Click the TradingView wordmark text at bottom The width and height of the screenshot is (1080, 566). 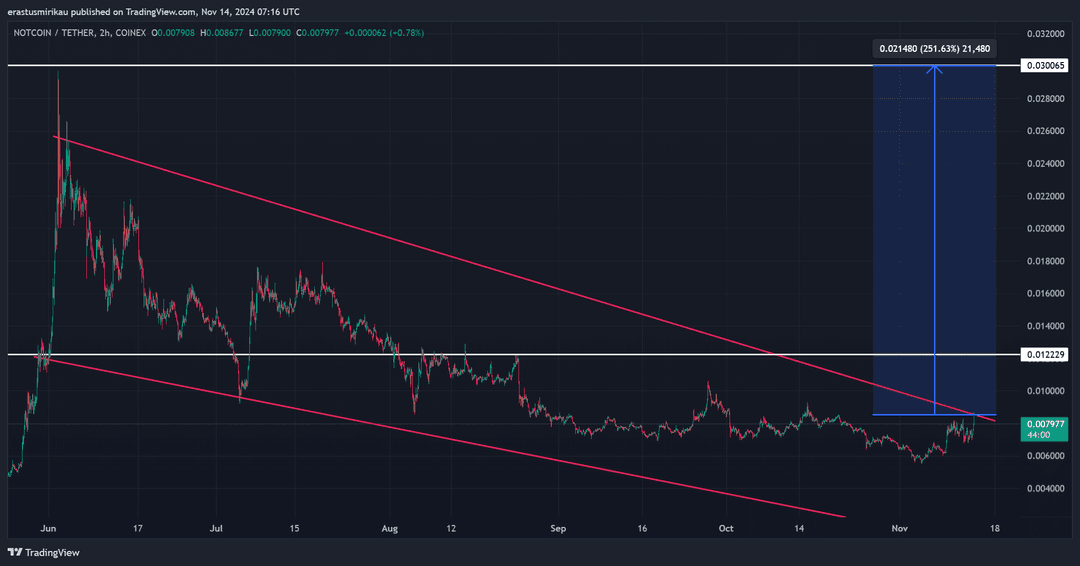(x=52, y=552)
